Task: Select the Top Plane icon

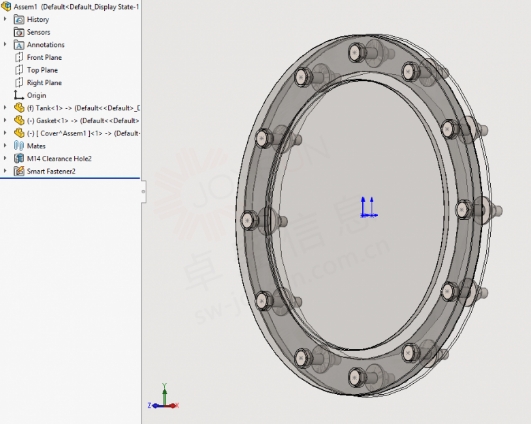Action: [x=19, y=70]
